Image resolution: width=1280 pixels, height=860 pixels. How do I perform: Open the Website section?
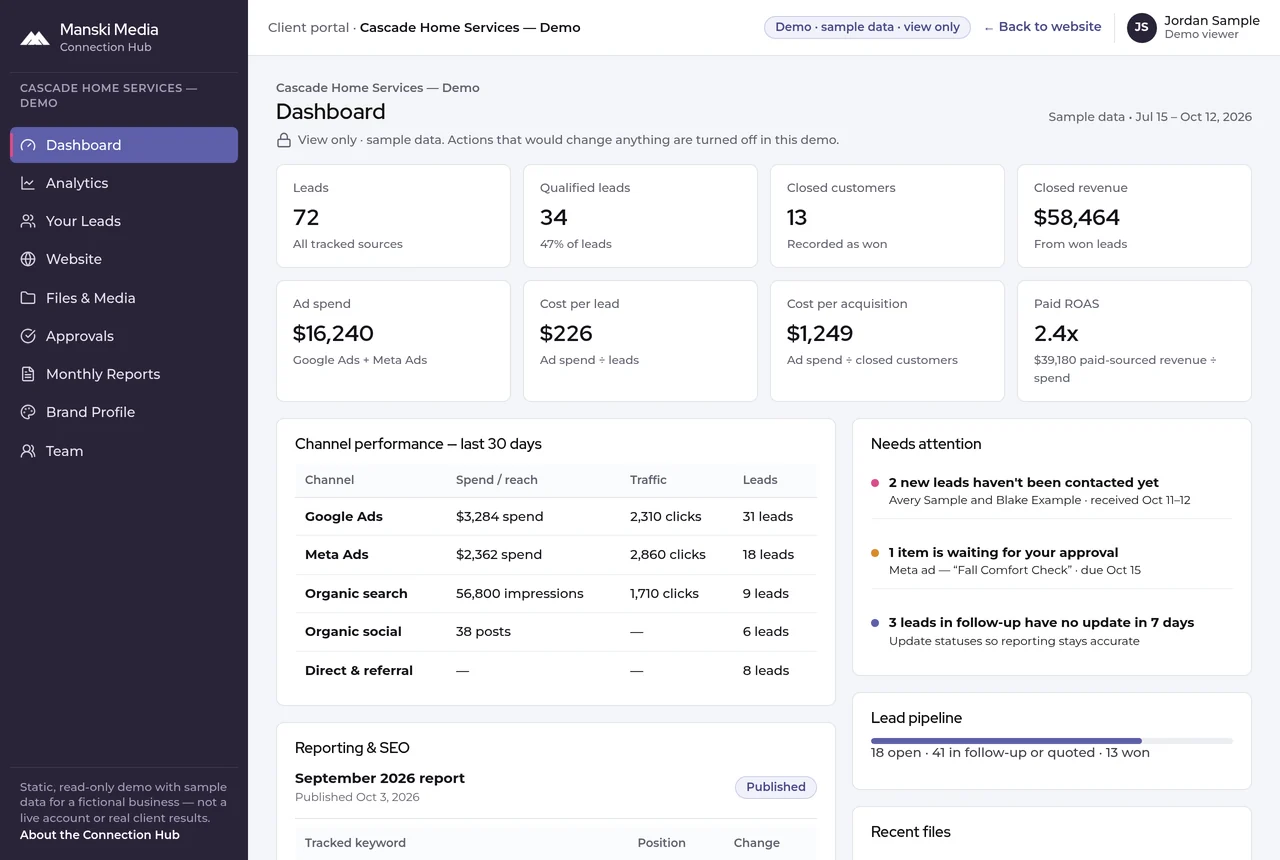[124, 259]
